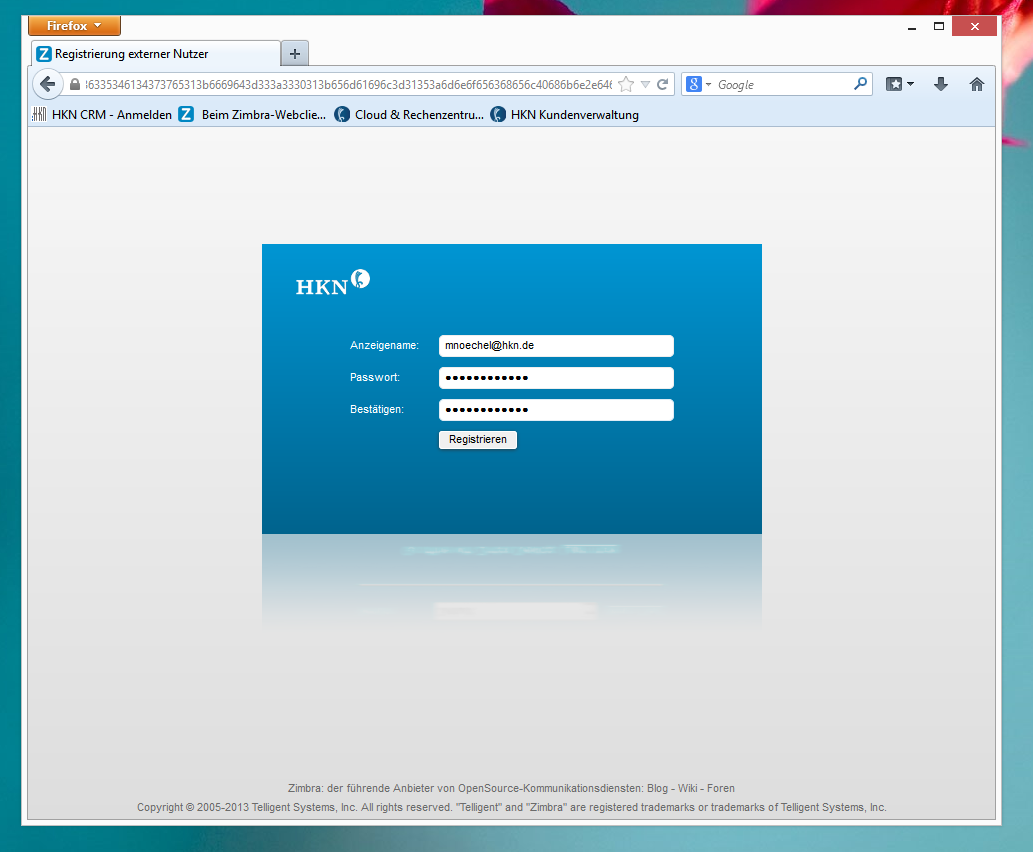Screen dimensions: 1033x852
Task: Click the HKN logo on login panel
Action: pyautogui.click(x=333, y=283)
